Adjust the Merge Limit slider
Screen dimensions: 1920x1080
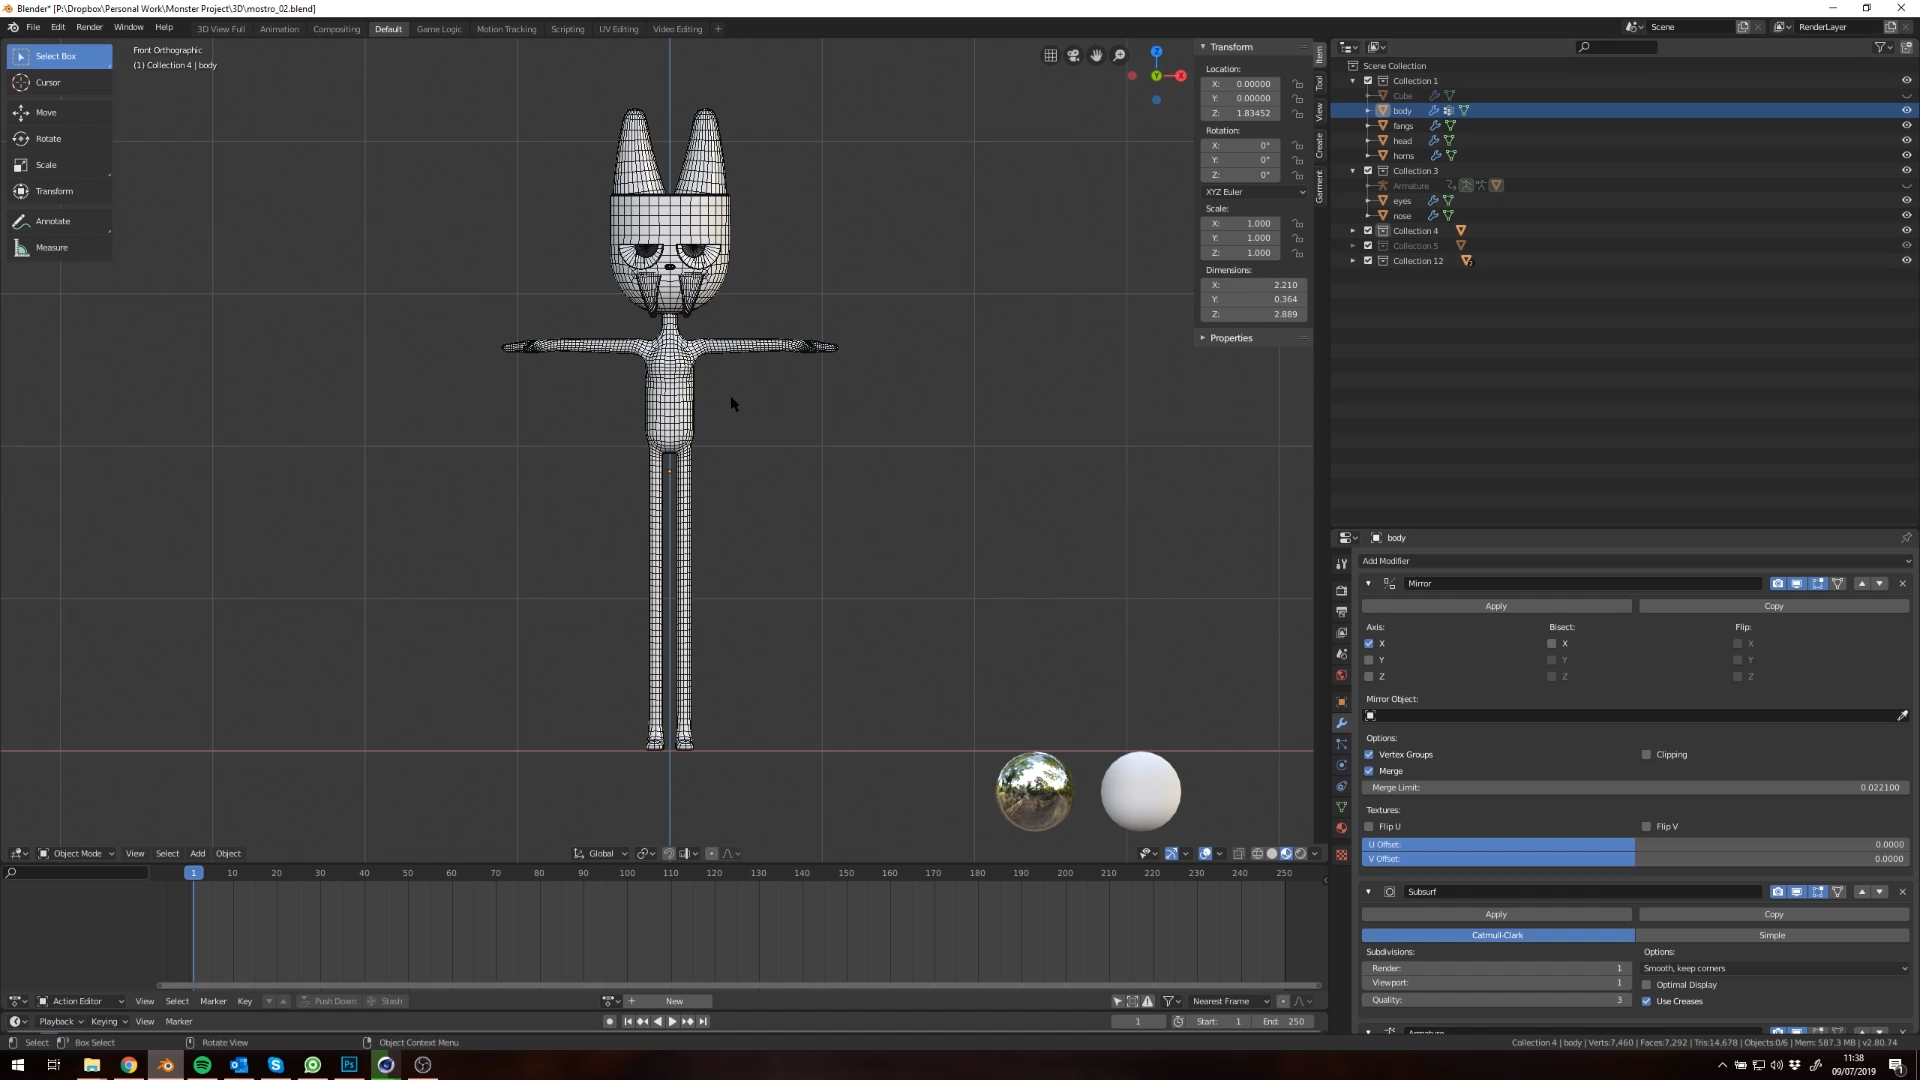(x=1635, y=788)
